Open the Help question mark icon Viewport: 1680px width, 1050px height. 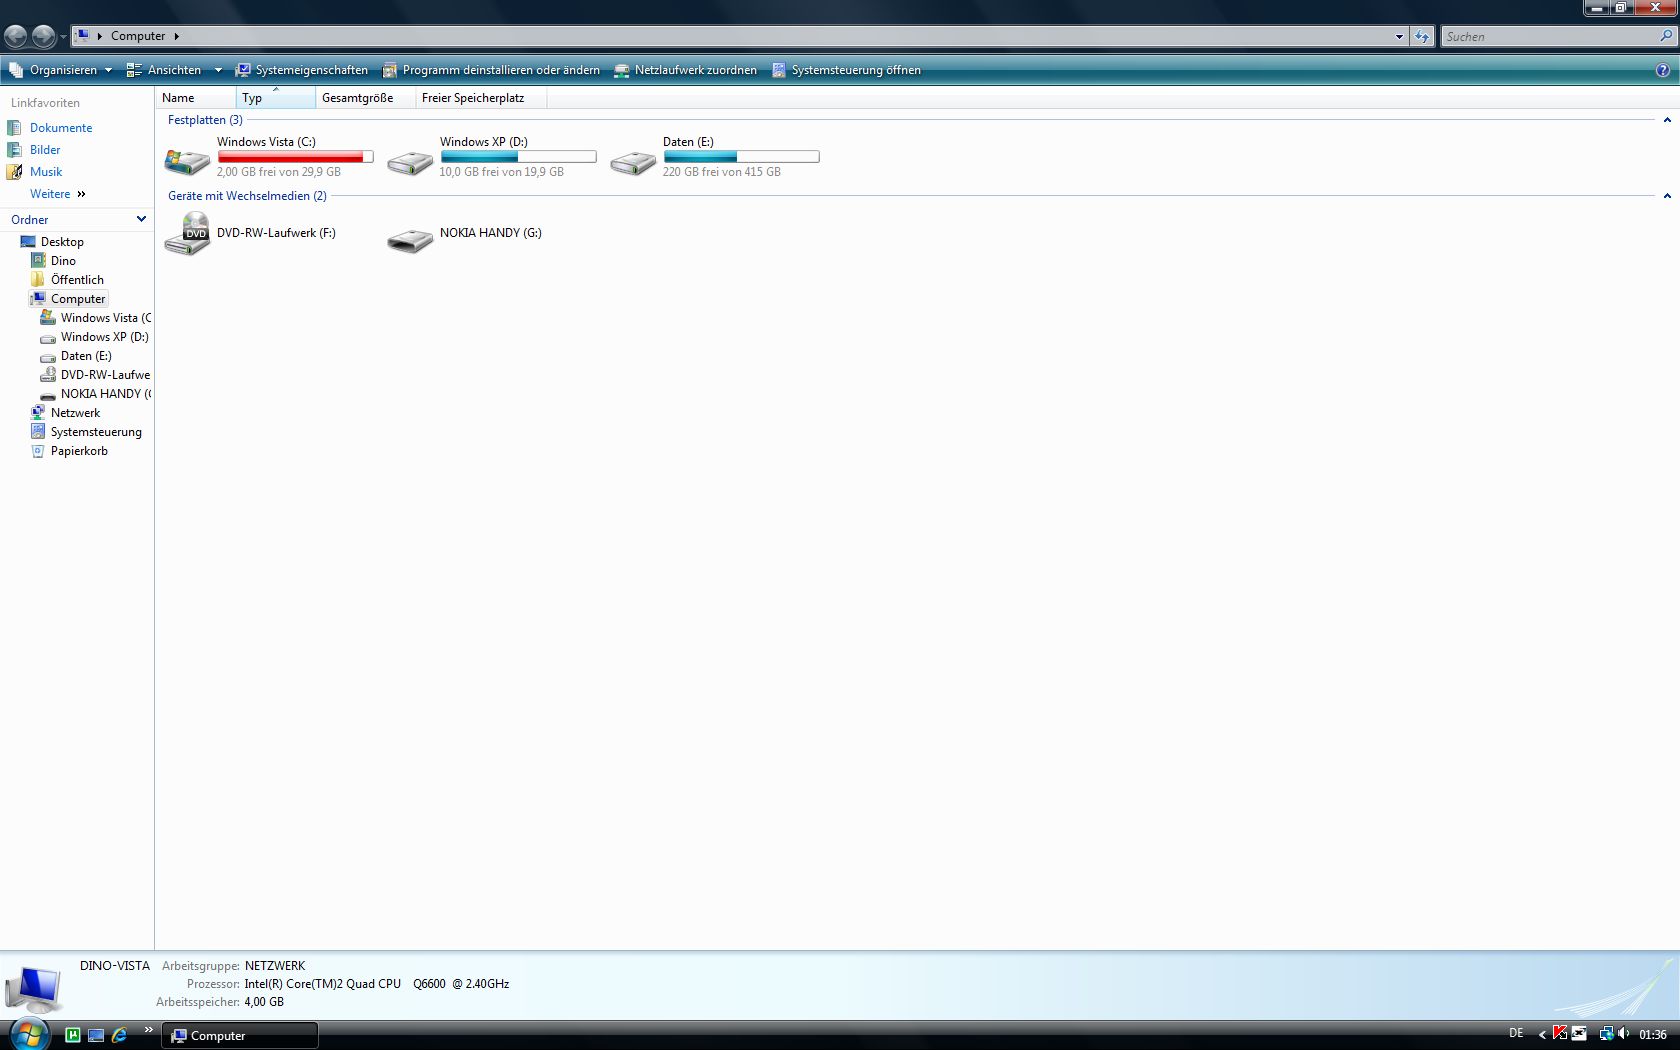pyautogui.click(x=1663, y=70)
